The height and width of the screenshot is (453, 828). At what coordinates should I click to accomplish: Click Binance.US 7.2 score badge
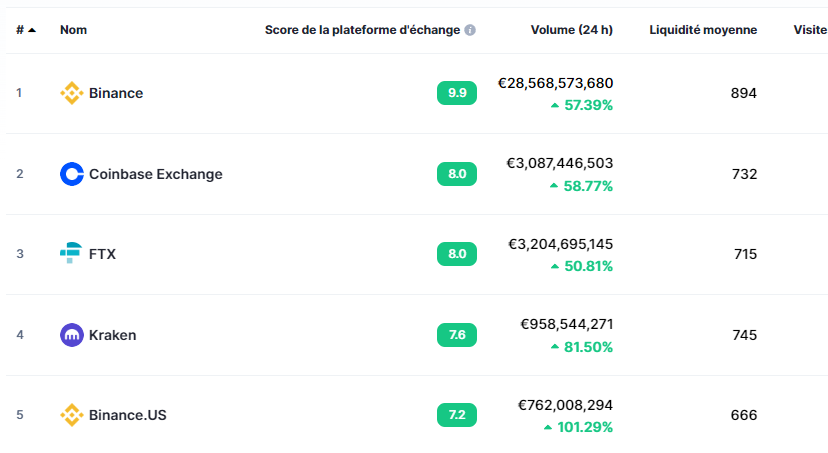[457, 415]
